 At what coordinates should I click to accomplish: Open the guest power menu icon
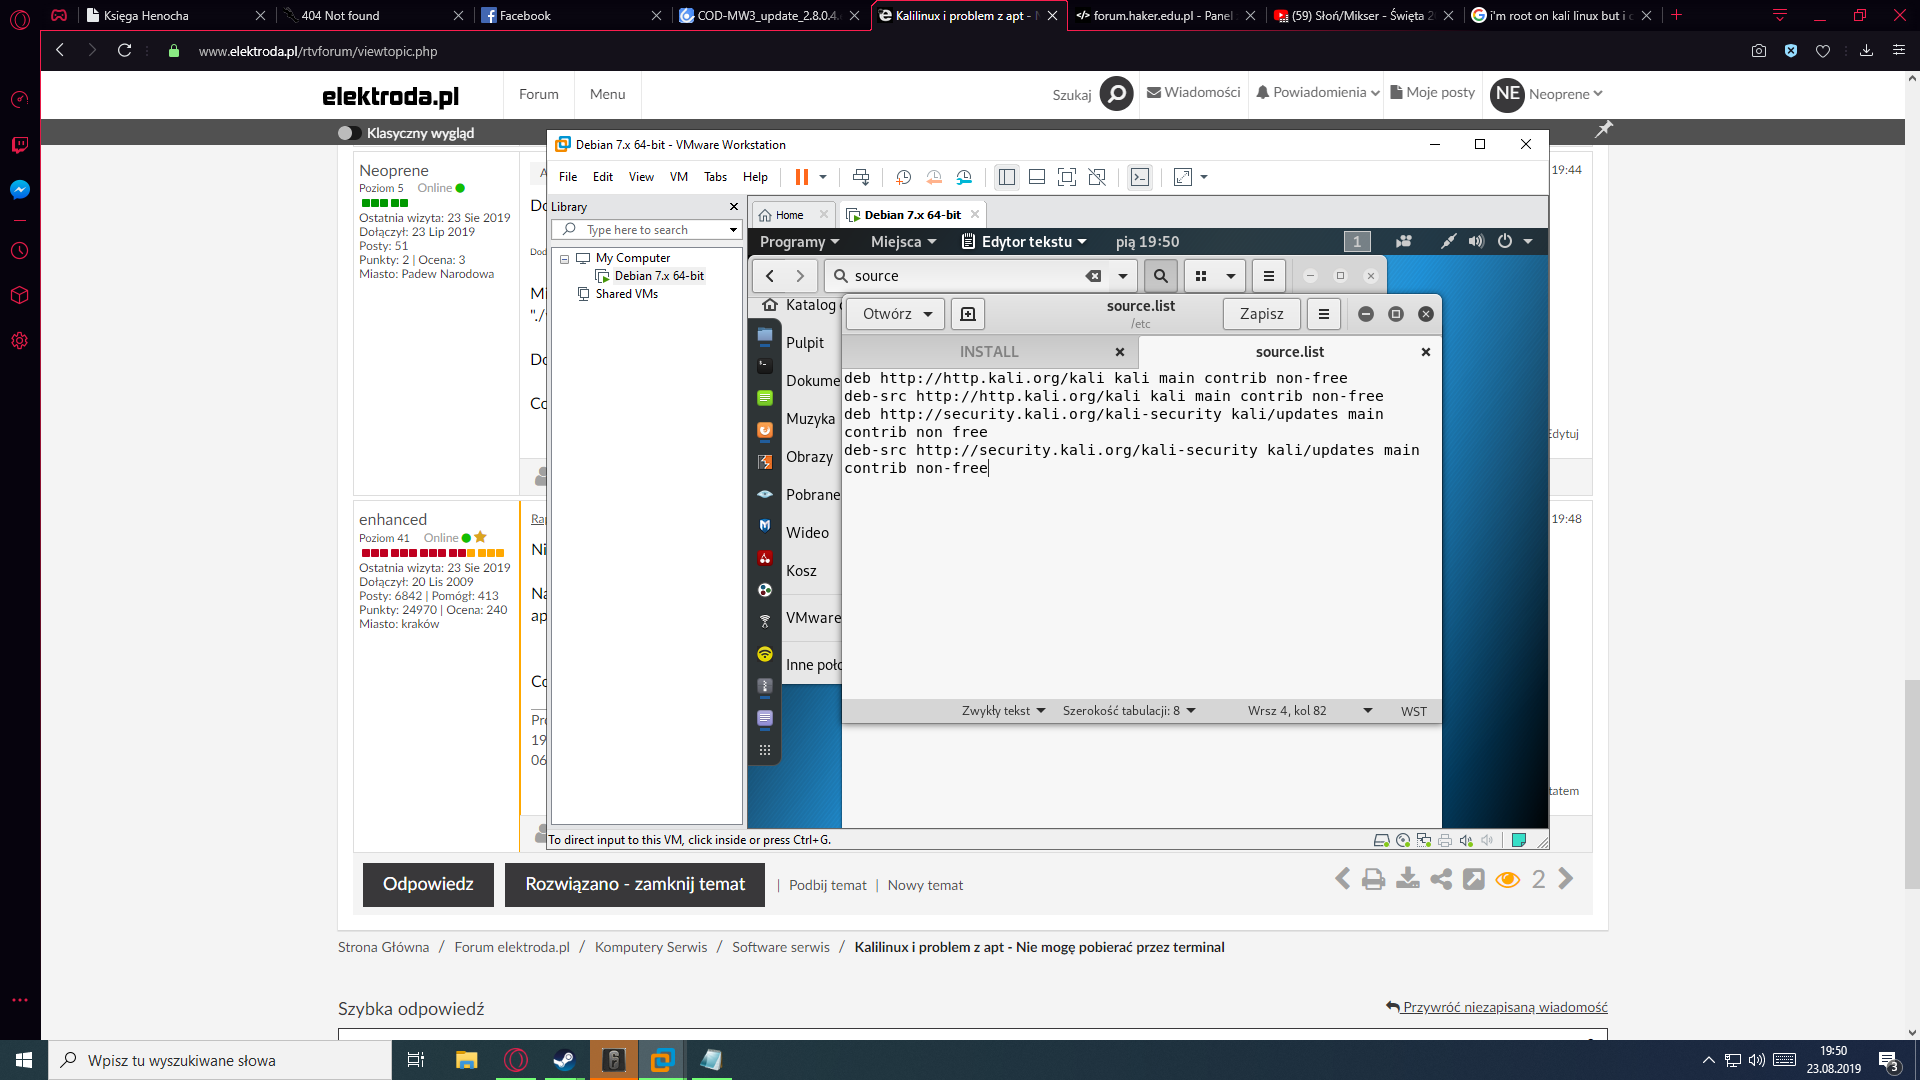[1505, 241]
